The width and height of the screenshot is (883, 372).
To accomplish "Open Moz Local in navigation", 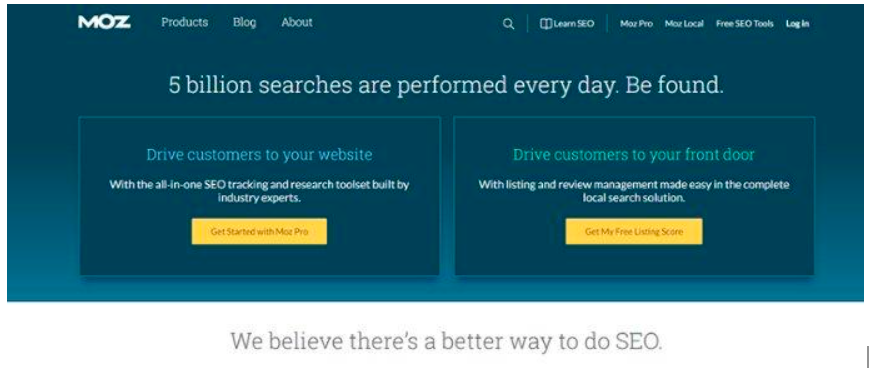I will (684, 24).
